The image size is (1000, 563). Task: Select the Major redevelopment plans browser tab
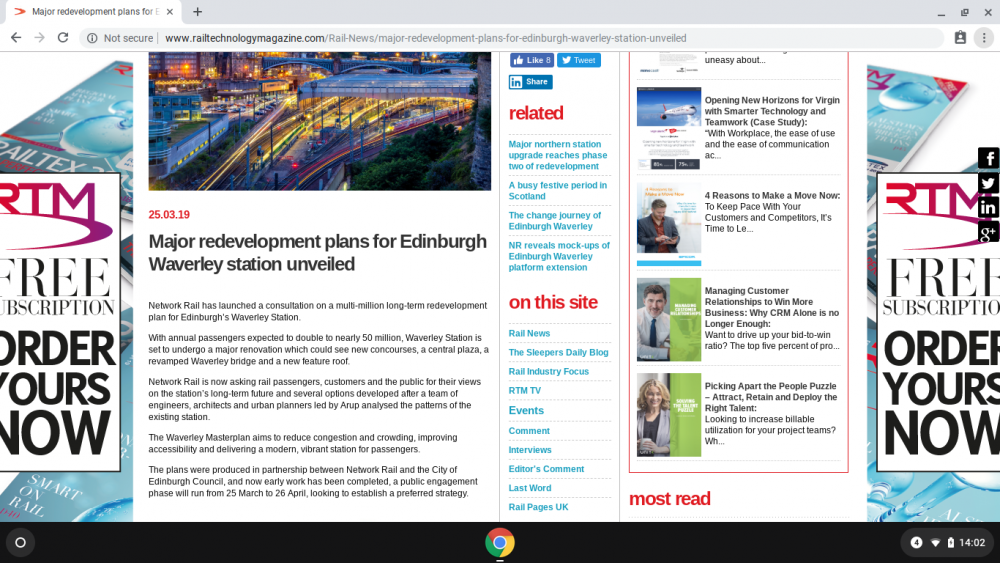pyautogui.click(x=94, y=11)
